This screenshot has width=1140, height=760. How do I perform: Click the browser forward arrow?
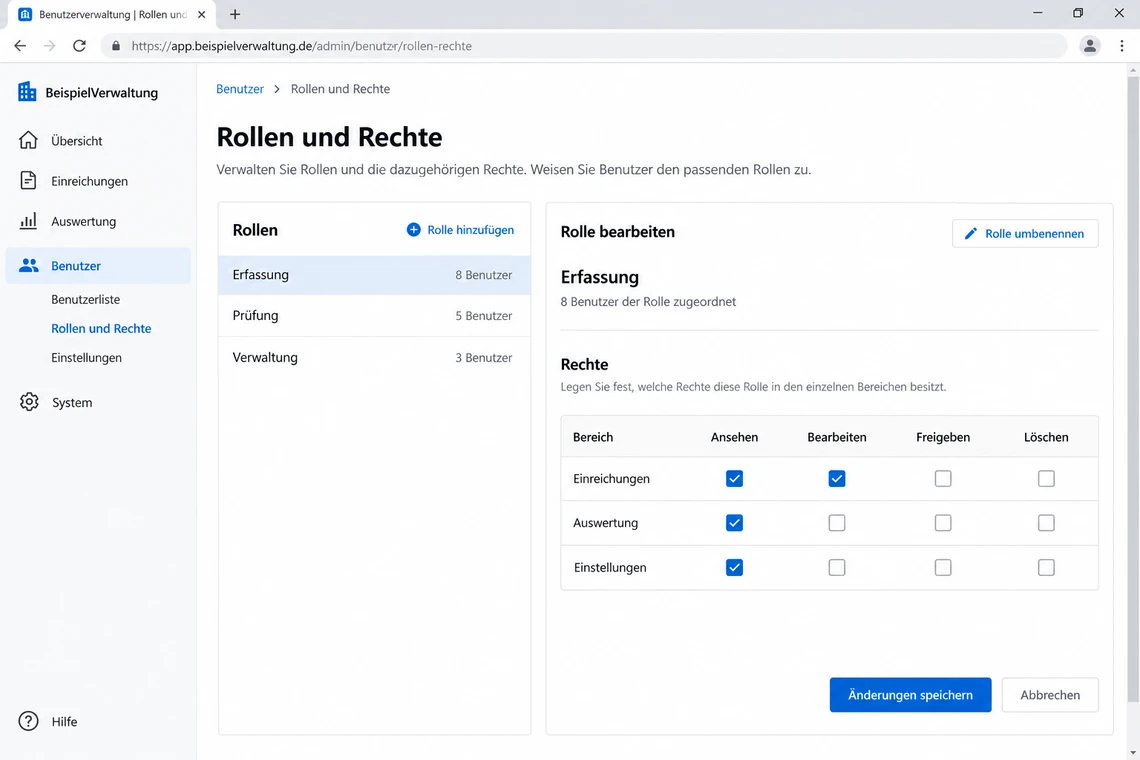pos(49,46)
